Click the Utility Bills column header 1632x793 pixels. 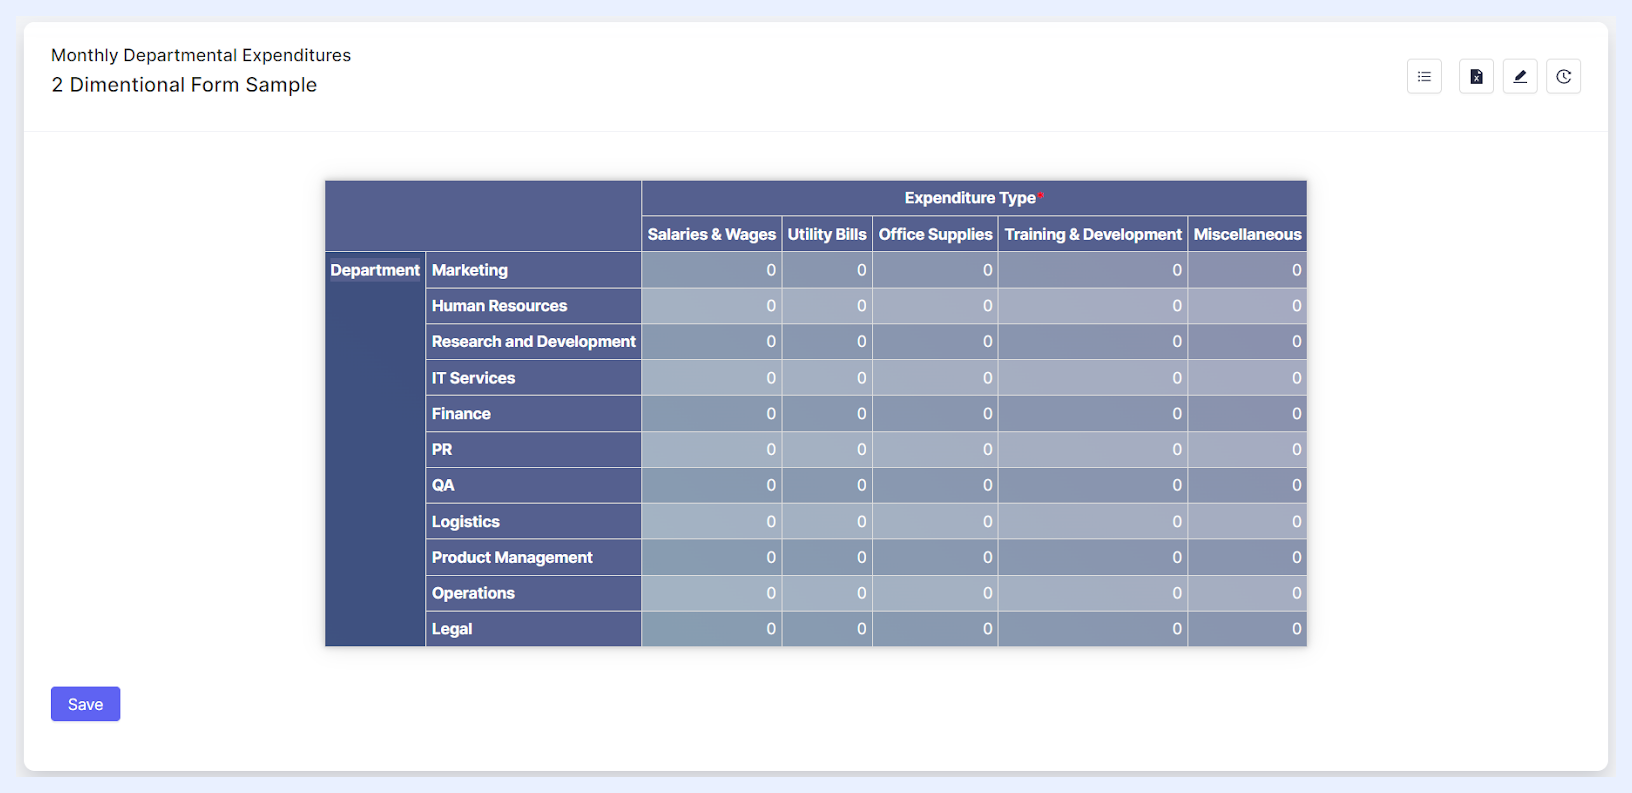click(x=827, y=234)
